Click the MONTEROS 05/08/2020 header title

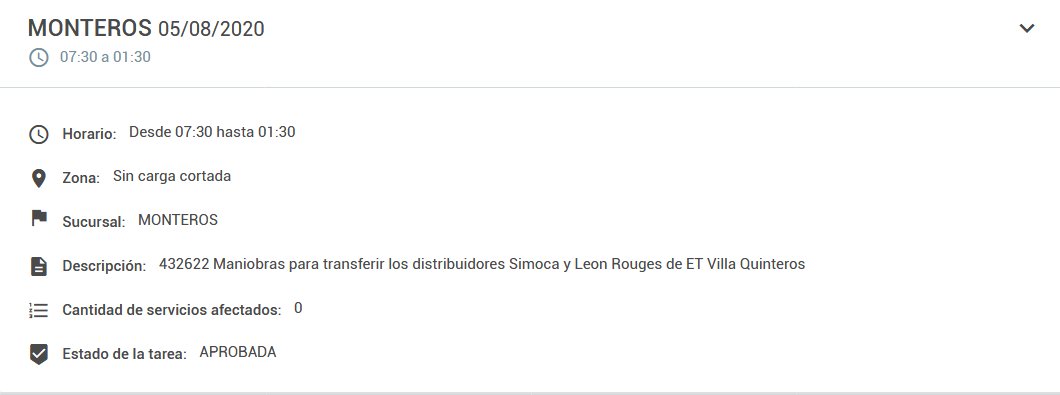[x=146, y=28]
